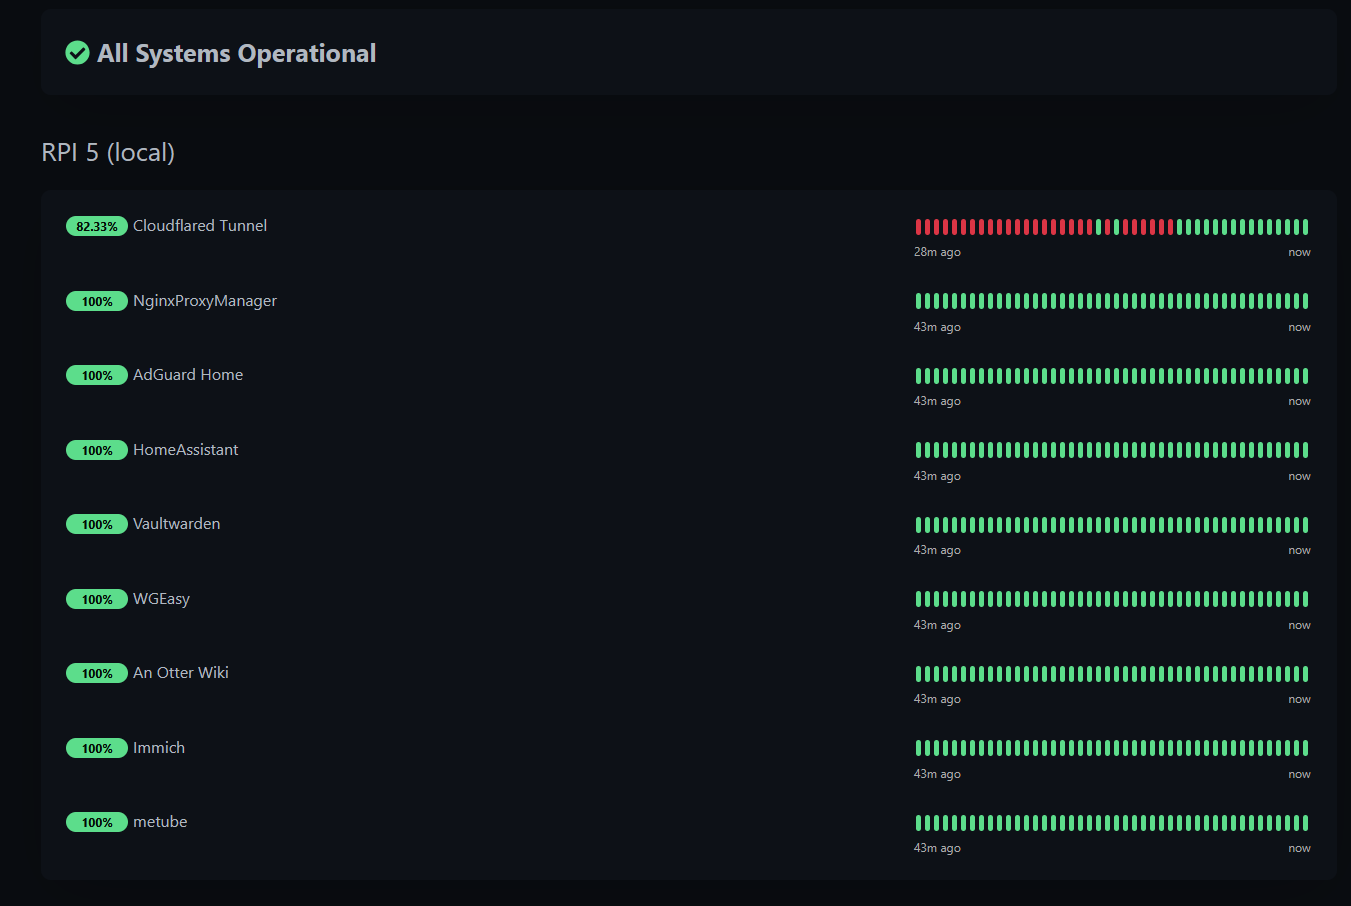Click the first red heartbeat of Cloudflared Tunnel
Viewport: 1351px width, 906px height.
click(x=919, y=227)
